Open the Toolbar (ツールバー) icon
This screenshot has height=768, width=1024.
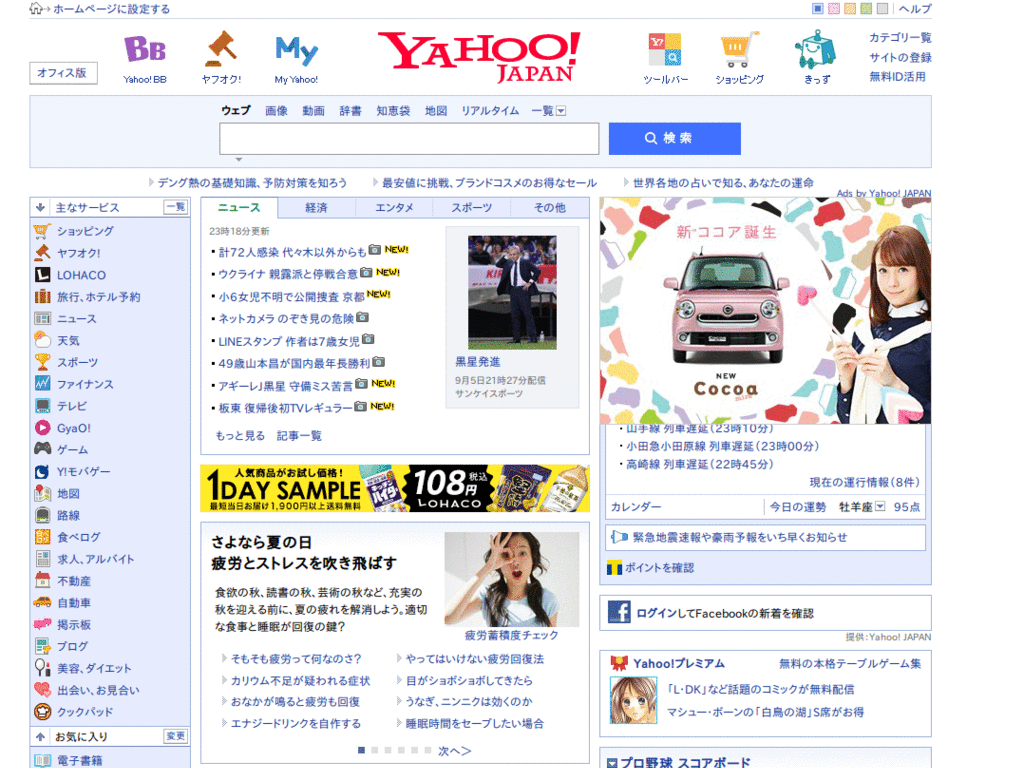(x=665, y=50)
